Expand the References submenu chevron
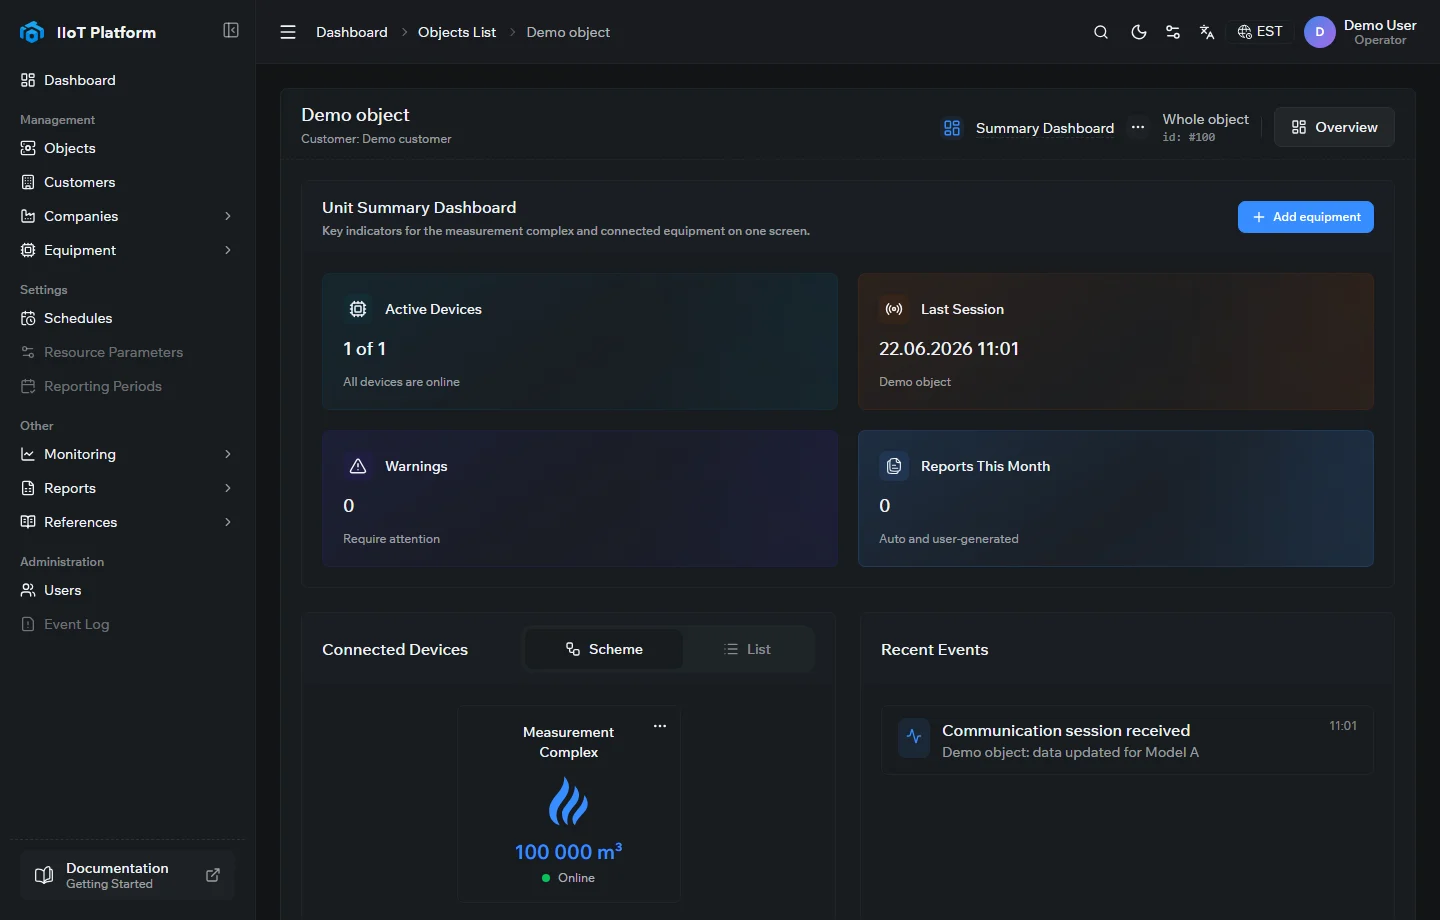1440x920 pixels. pos(228,522)
